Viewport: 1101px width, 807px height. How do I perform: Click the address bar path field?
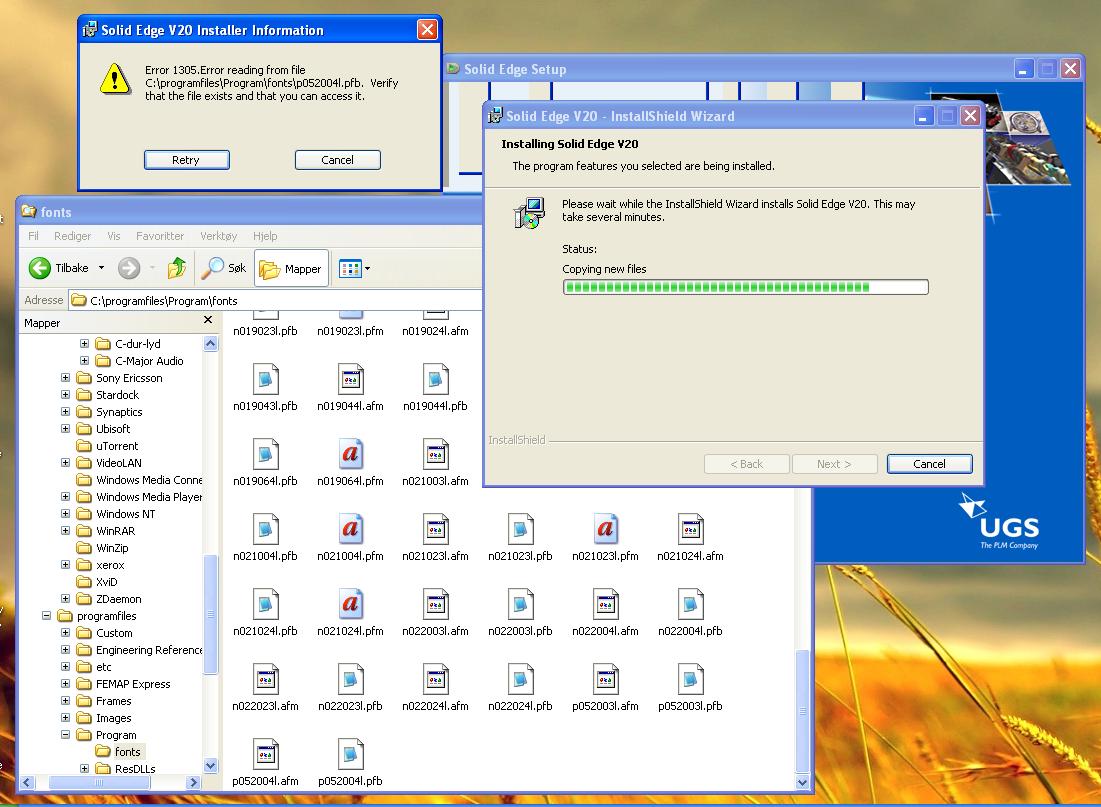click(x=277, y=301)
